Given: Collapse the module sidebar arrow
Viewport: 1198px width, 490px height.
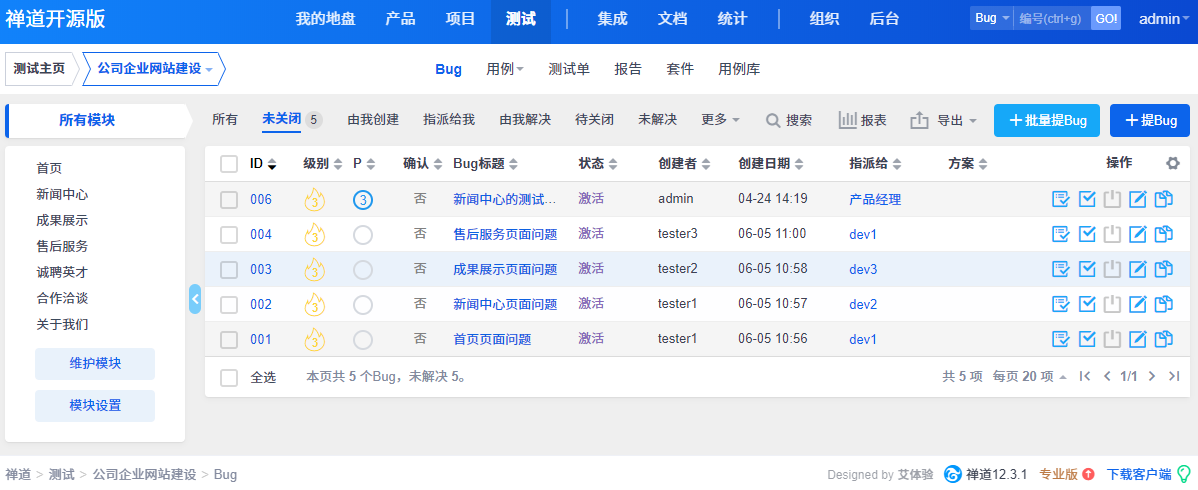Looking at the screenshot, I should 195,298.
